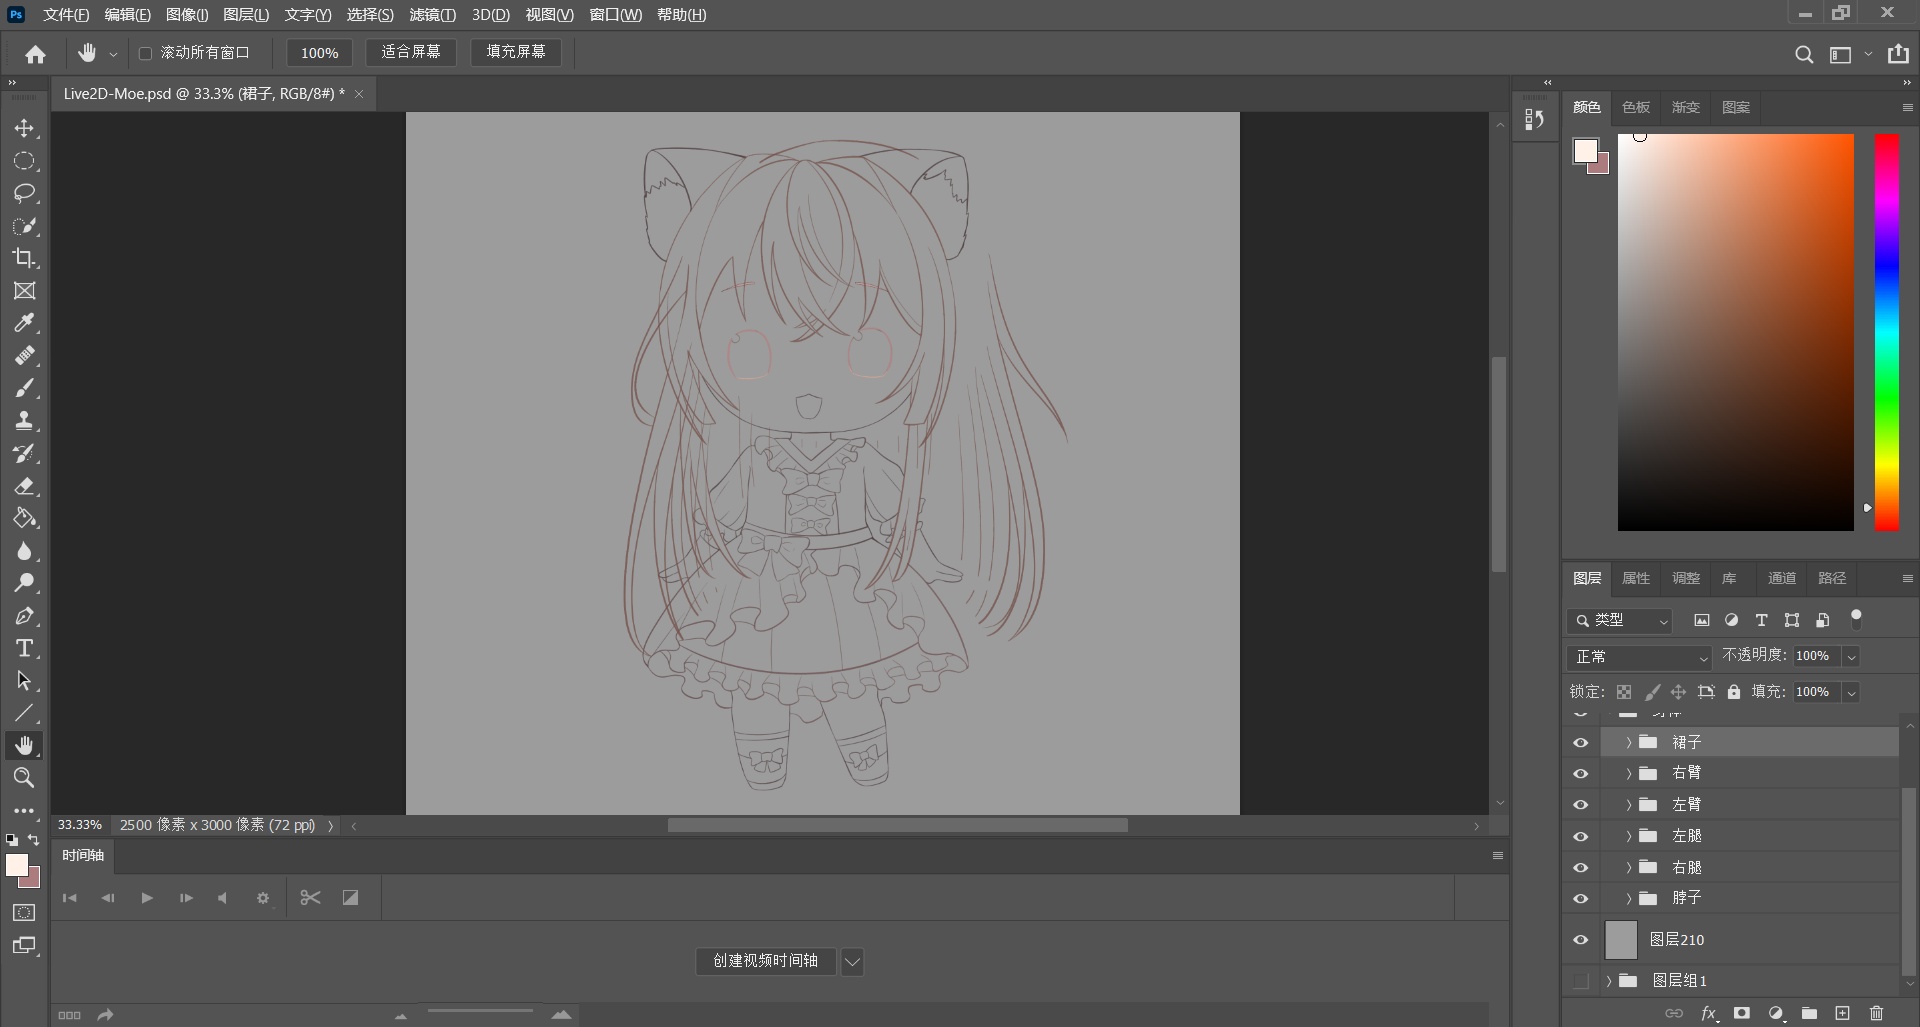Click the 图层210 layer thumbnail
Viewport: 1920px width, 1027px height.
click(1621, 940)
